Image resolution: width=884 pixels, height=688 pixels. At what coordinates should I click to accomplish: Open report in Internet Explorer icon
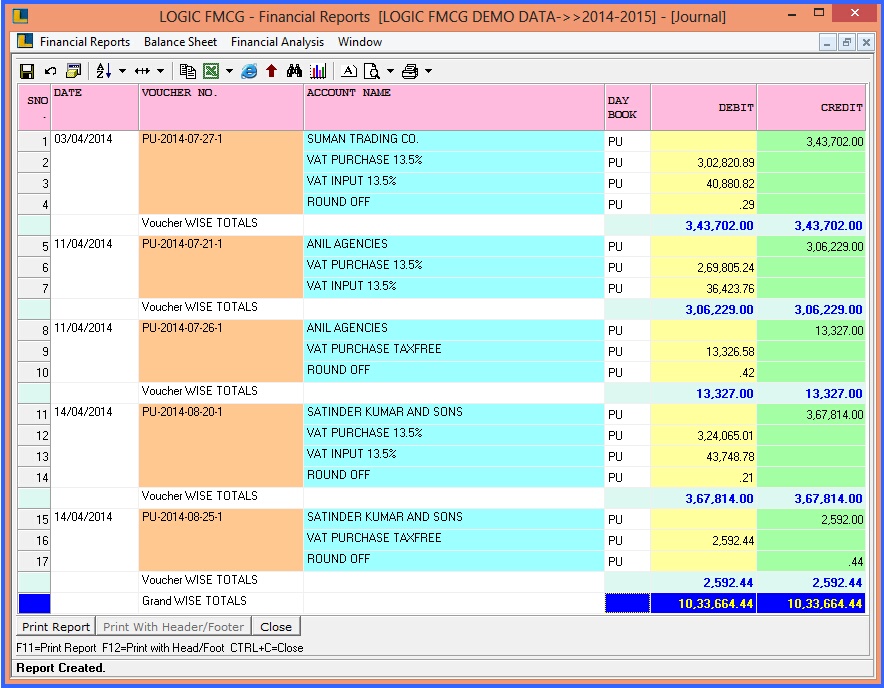pos(249,71)
